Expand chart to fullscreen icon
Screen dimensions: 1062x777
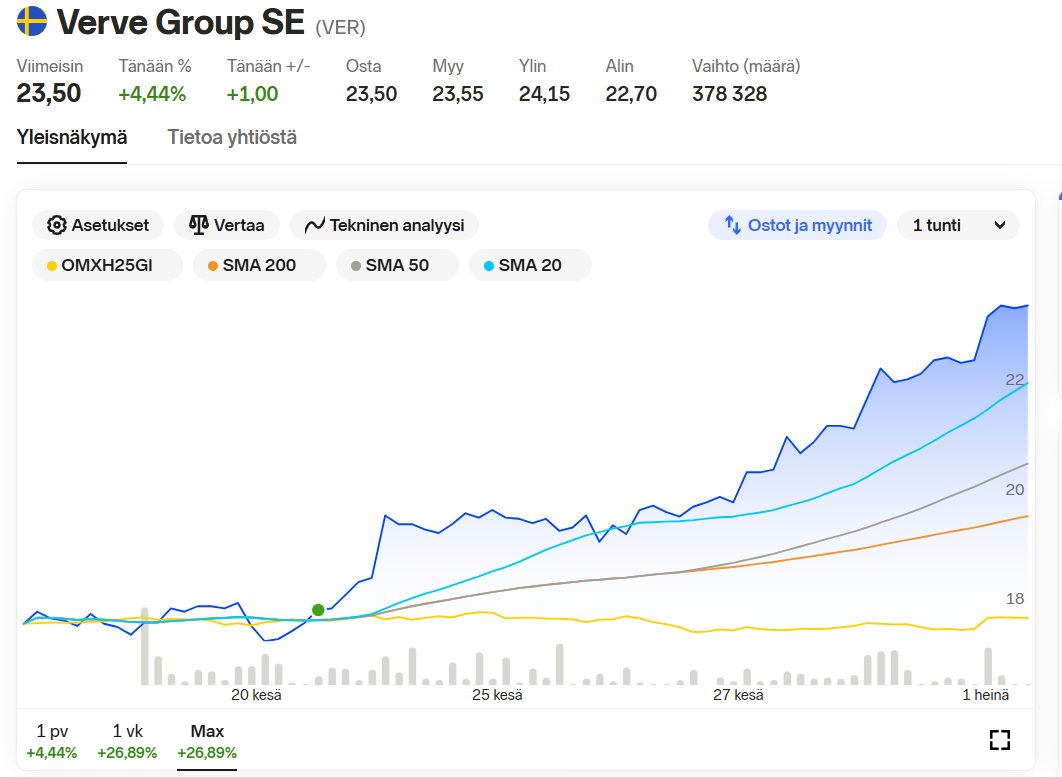coord(1000,740)
